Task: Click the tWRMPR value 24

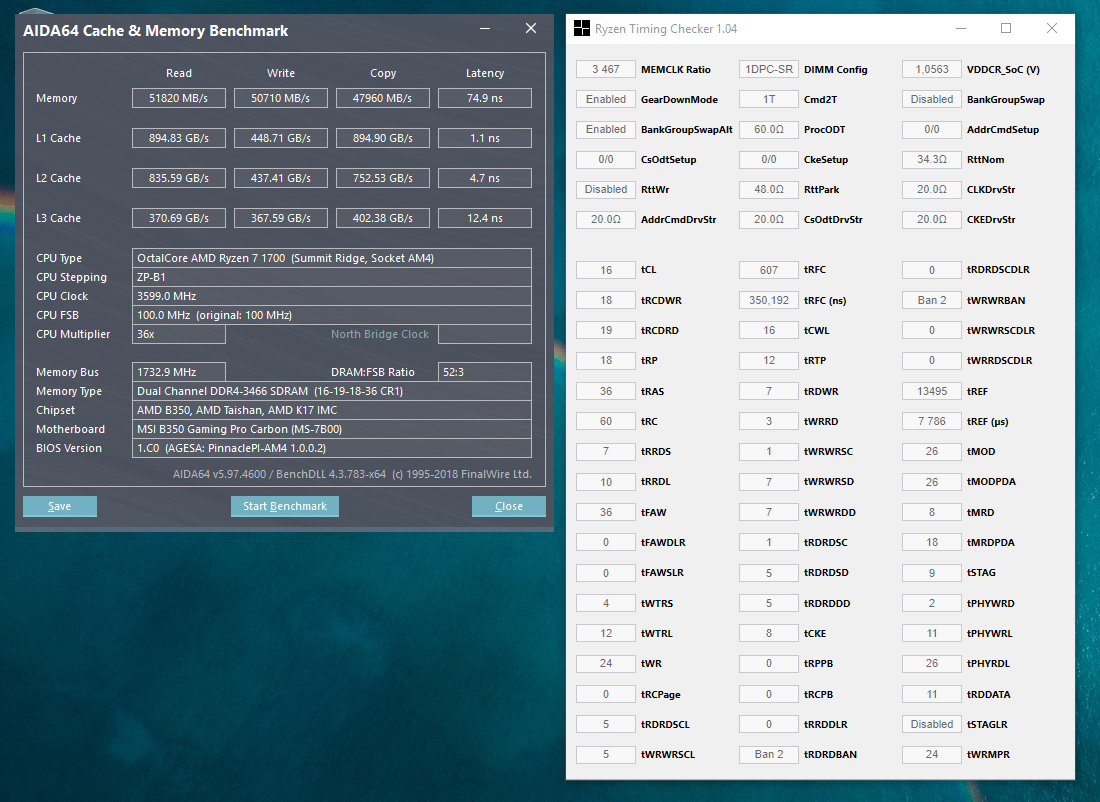Action: tap(932, 754)
